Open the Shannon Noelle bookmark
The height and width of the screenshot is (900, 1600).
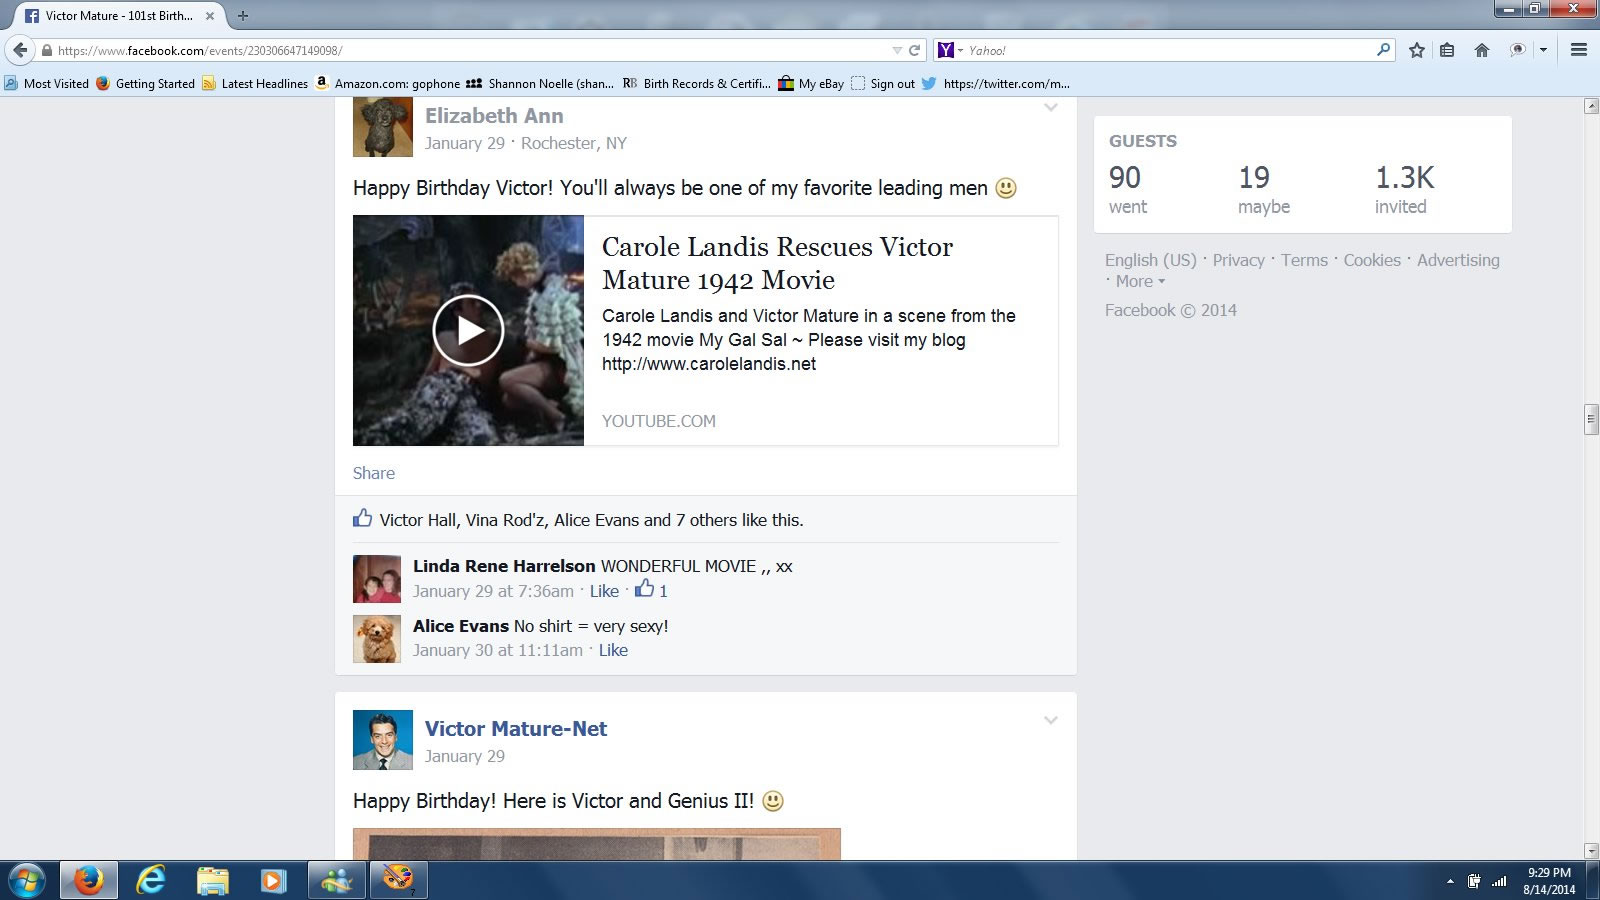coord(541,84)
